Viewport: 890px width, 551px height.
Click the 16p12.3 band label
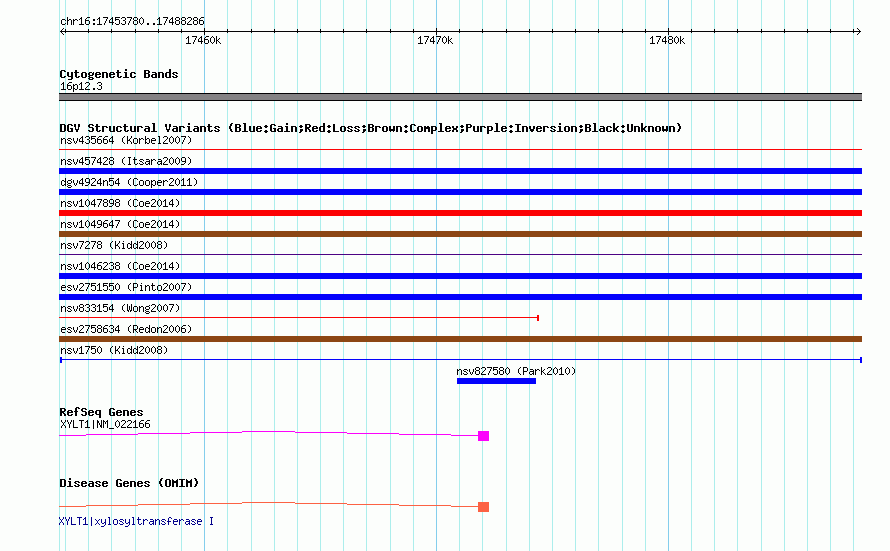pos(81,87)
